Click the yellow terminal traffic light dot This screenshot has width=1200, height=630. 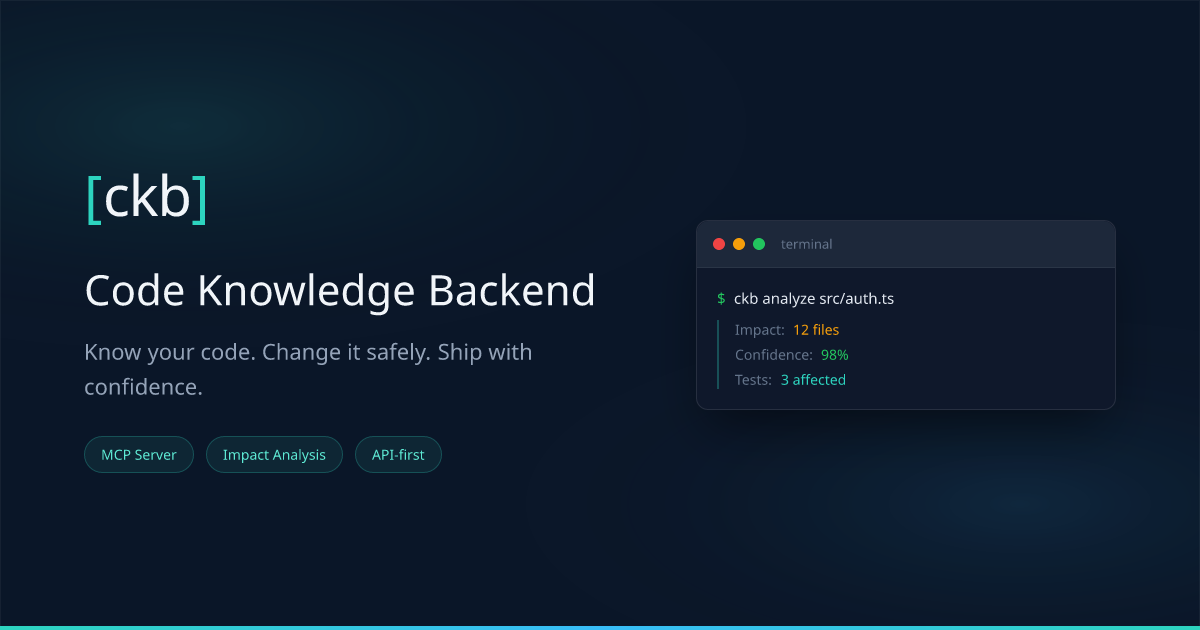pyautogui.click(x=739, y=243)
